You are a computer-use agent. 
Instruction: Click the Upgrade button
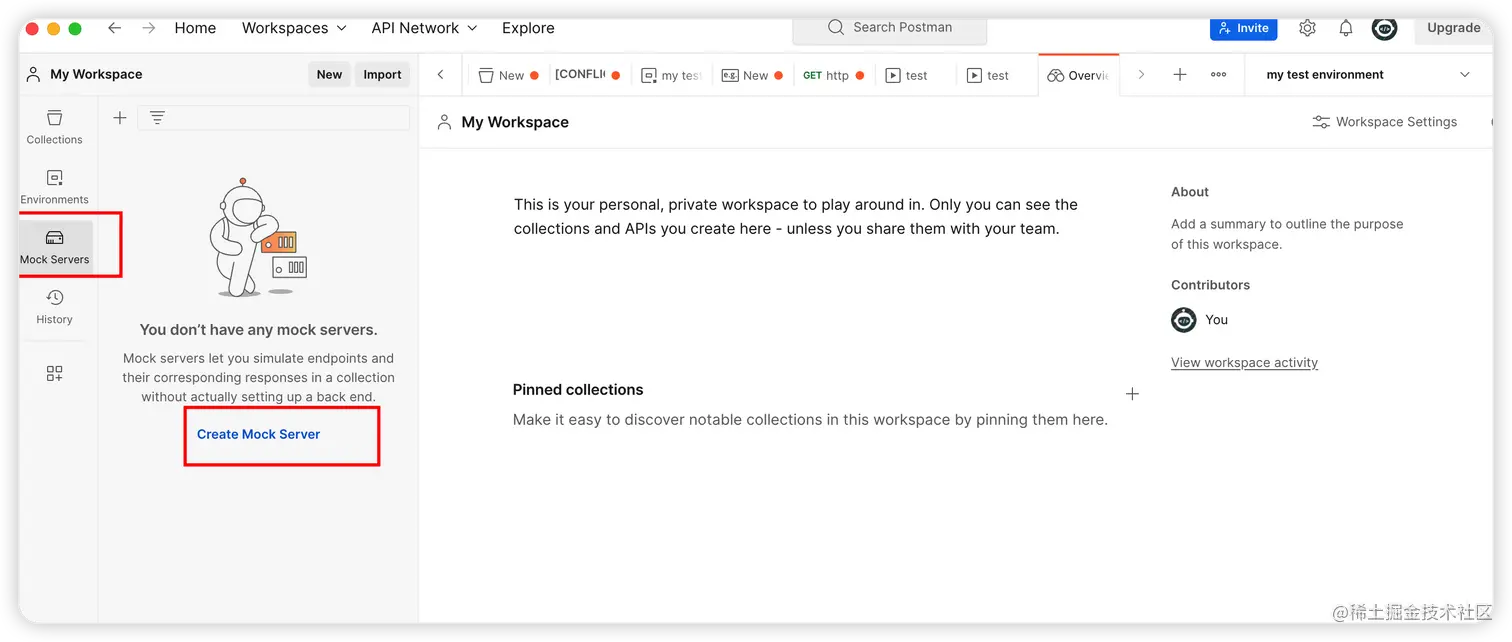[1453, 28]
